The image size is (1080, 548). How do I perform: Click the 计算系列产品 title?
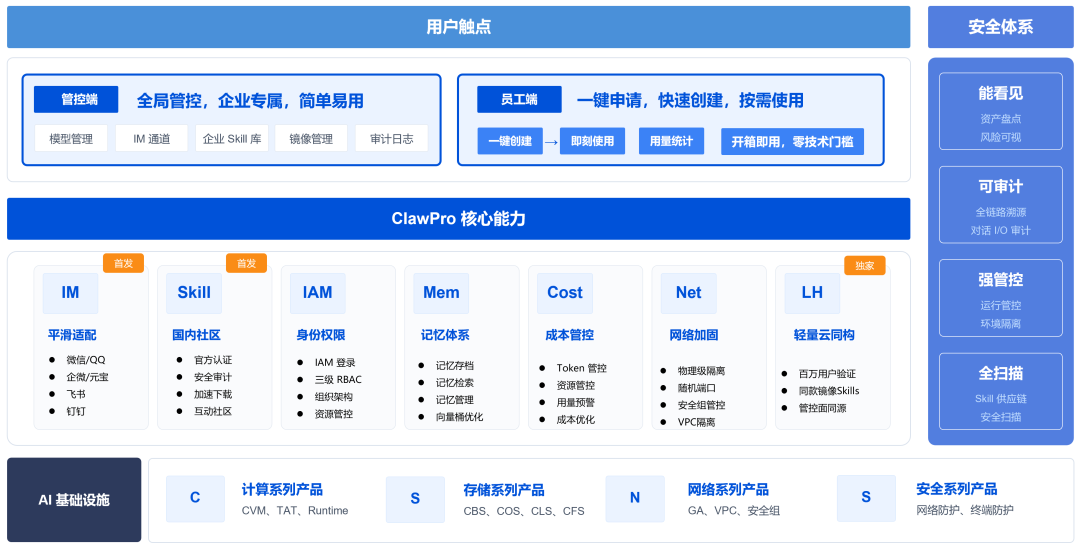(282, 490)
